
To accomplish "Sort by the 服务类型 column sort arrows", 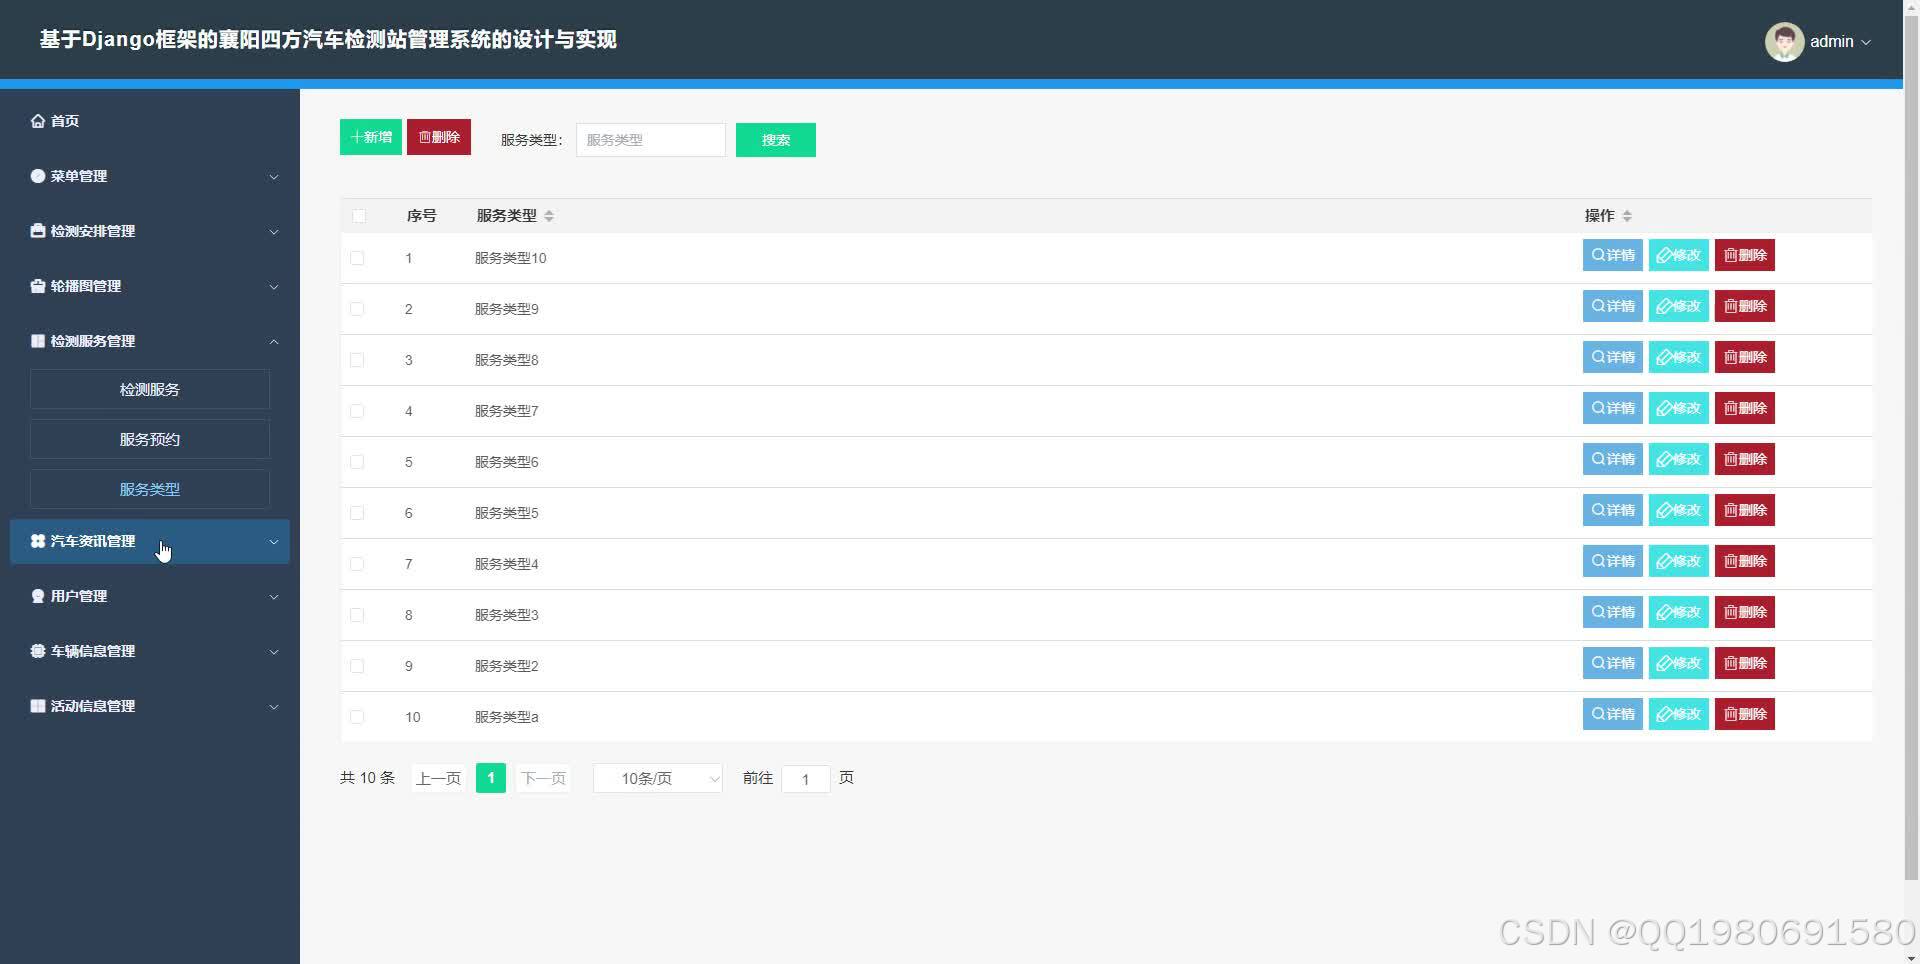I will click(x=549, y=216).
